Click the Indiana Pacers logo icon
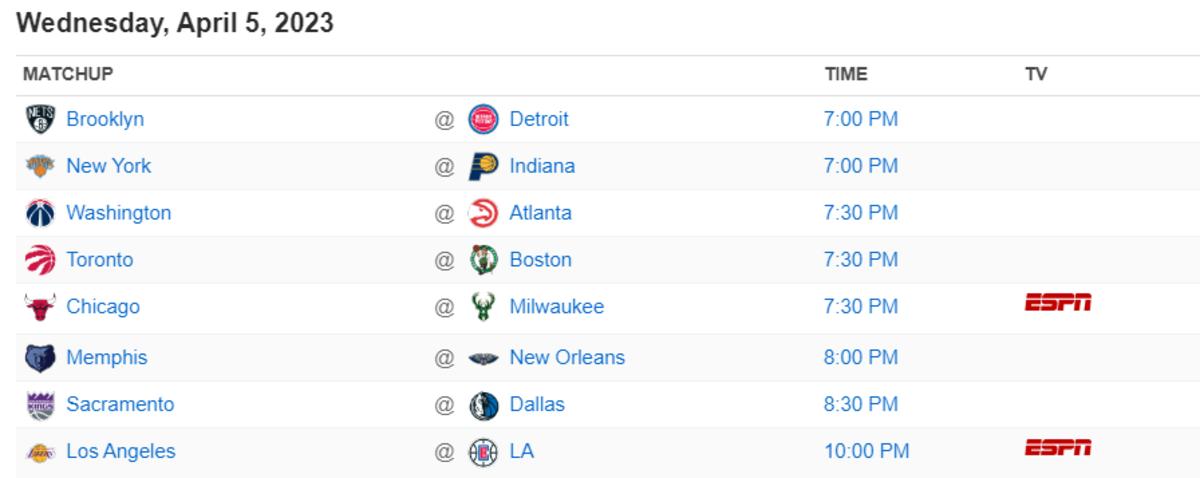 [x=483, y=166]
